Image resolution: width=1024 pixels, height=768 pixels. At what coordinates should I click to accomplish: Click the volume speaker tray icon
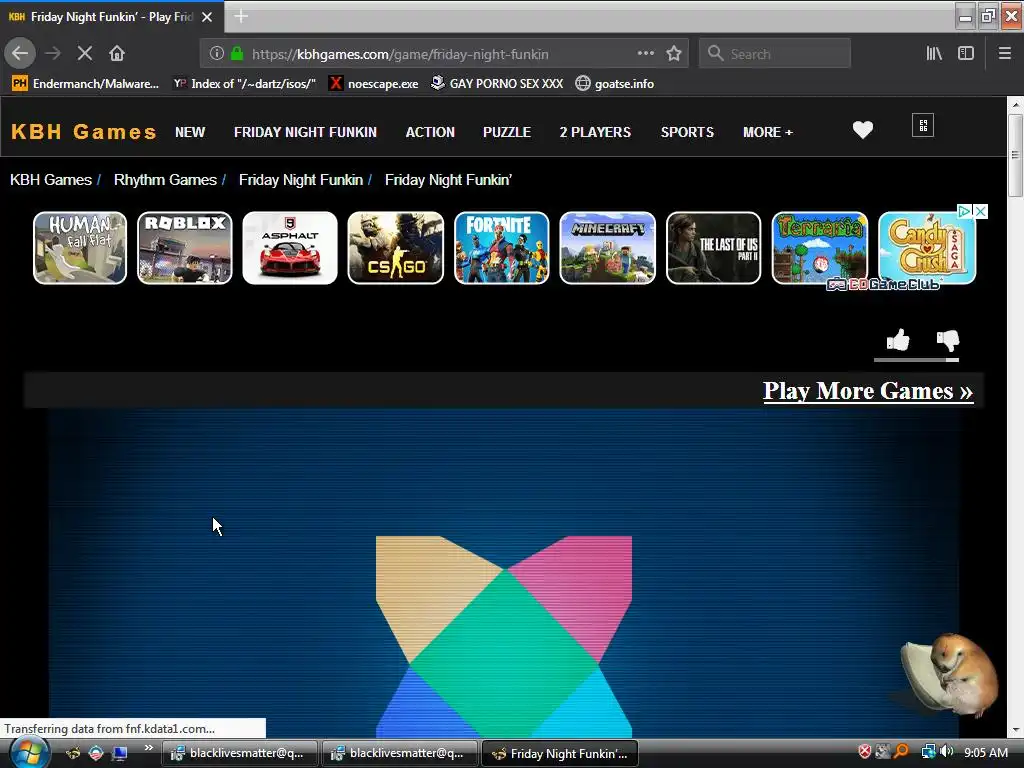pos(947,752)
